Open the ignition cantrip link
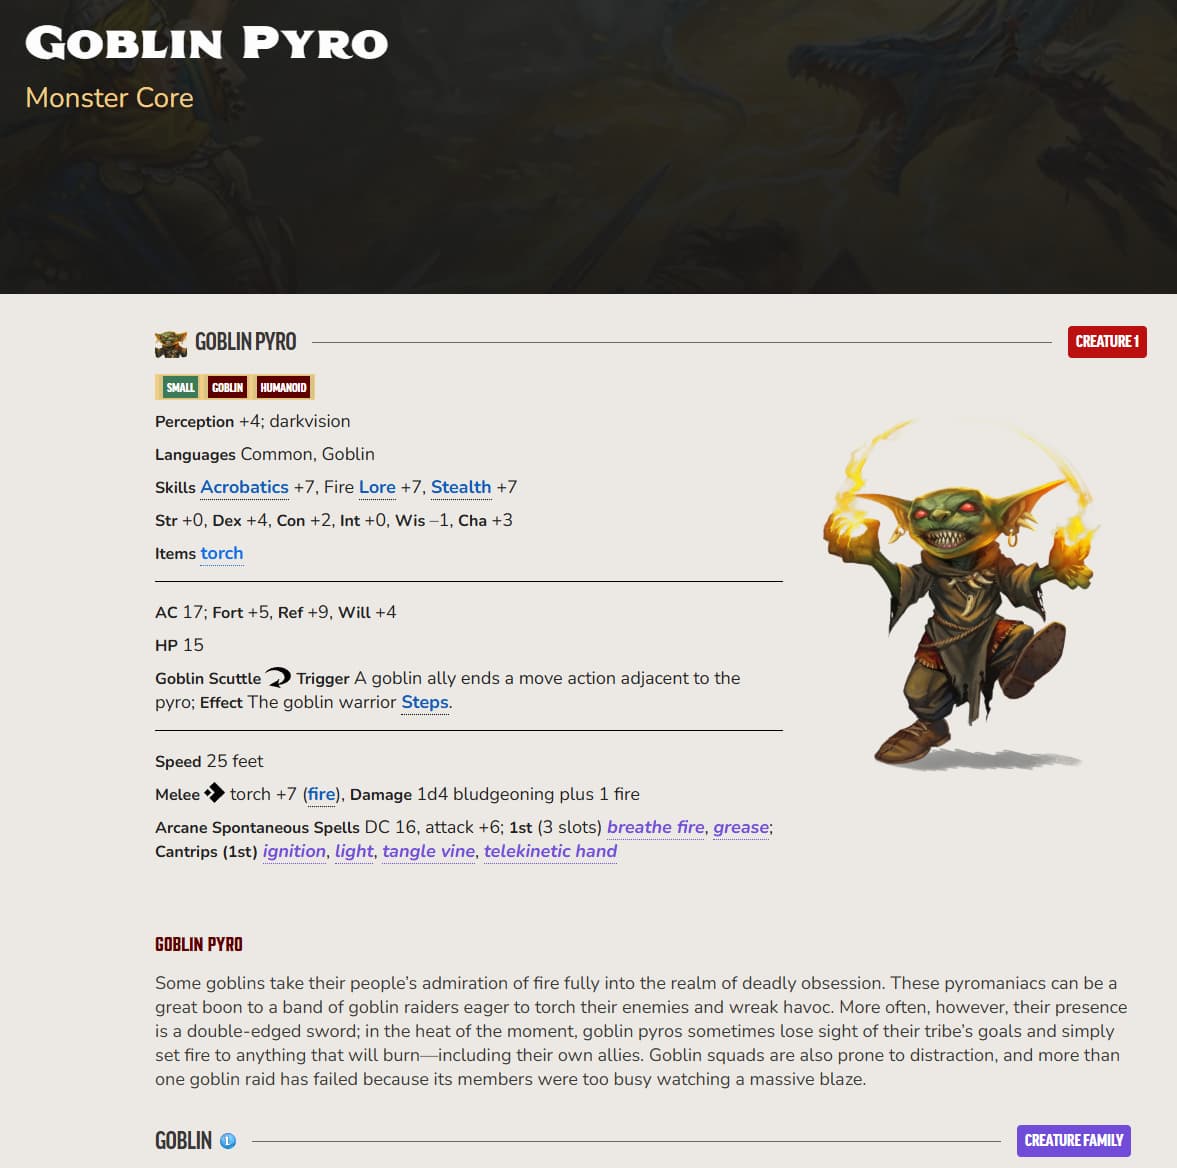Viewport: 1177px width, 1168px height. pos(294,851)
